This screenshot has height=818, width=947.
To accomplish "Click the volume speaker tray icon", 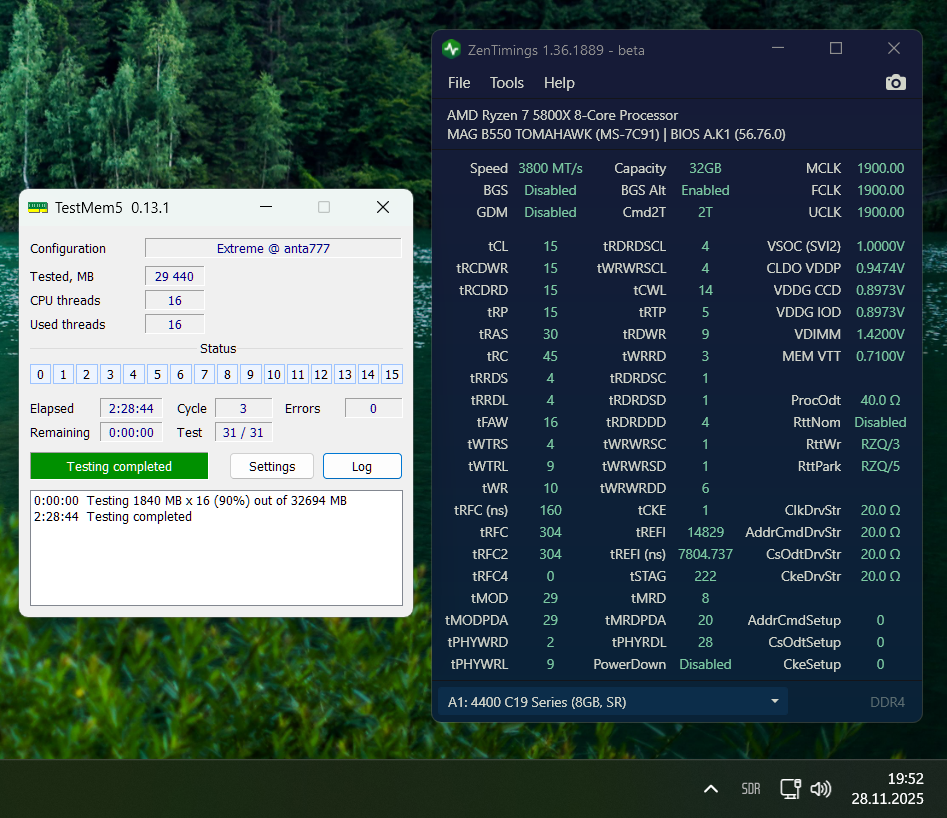I will [821, 789].
